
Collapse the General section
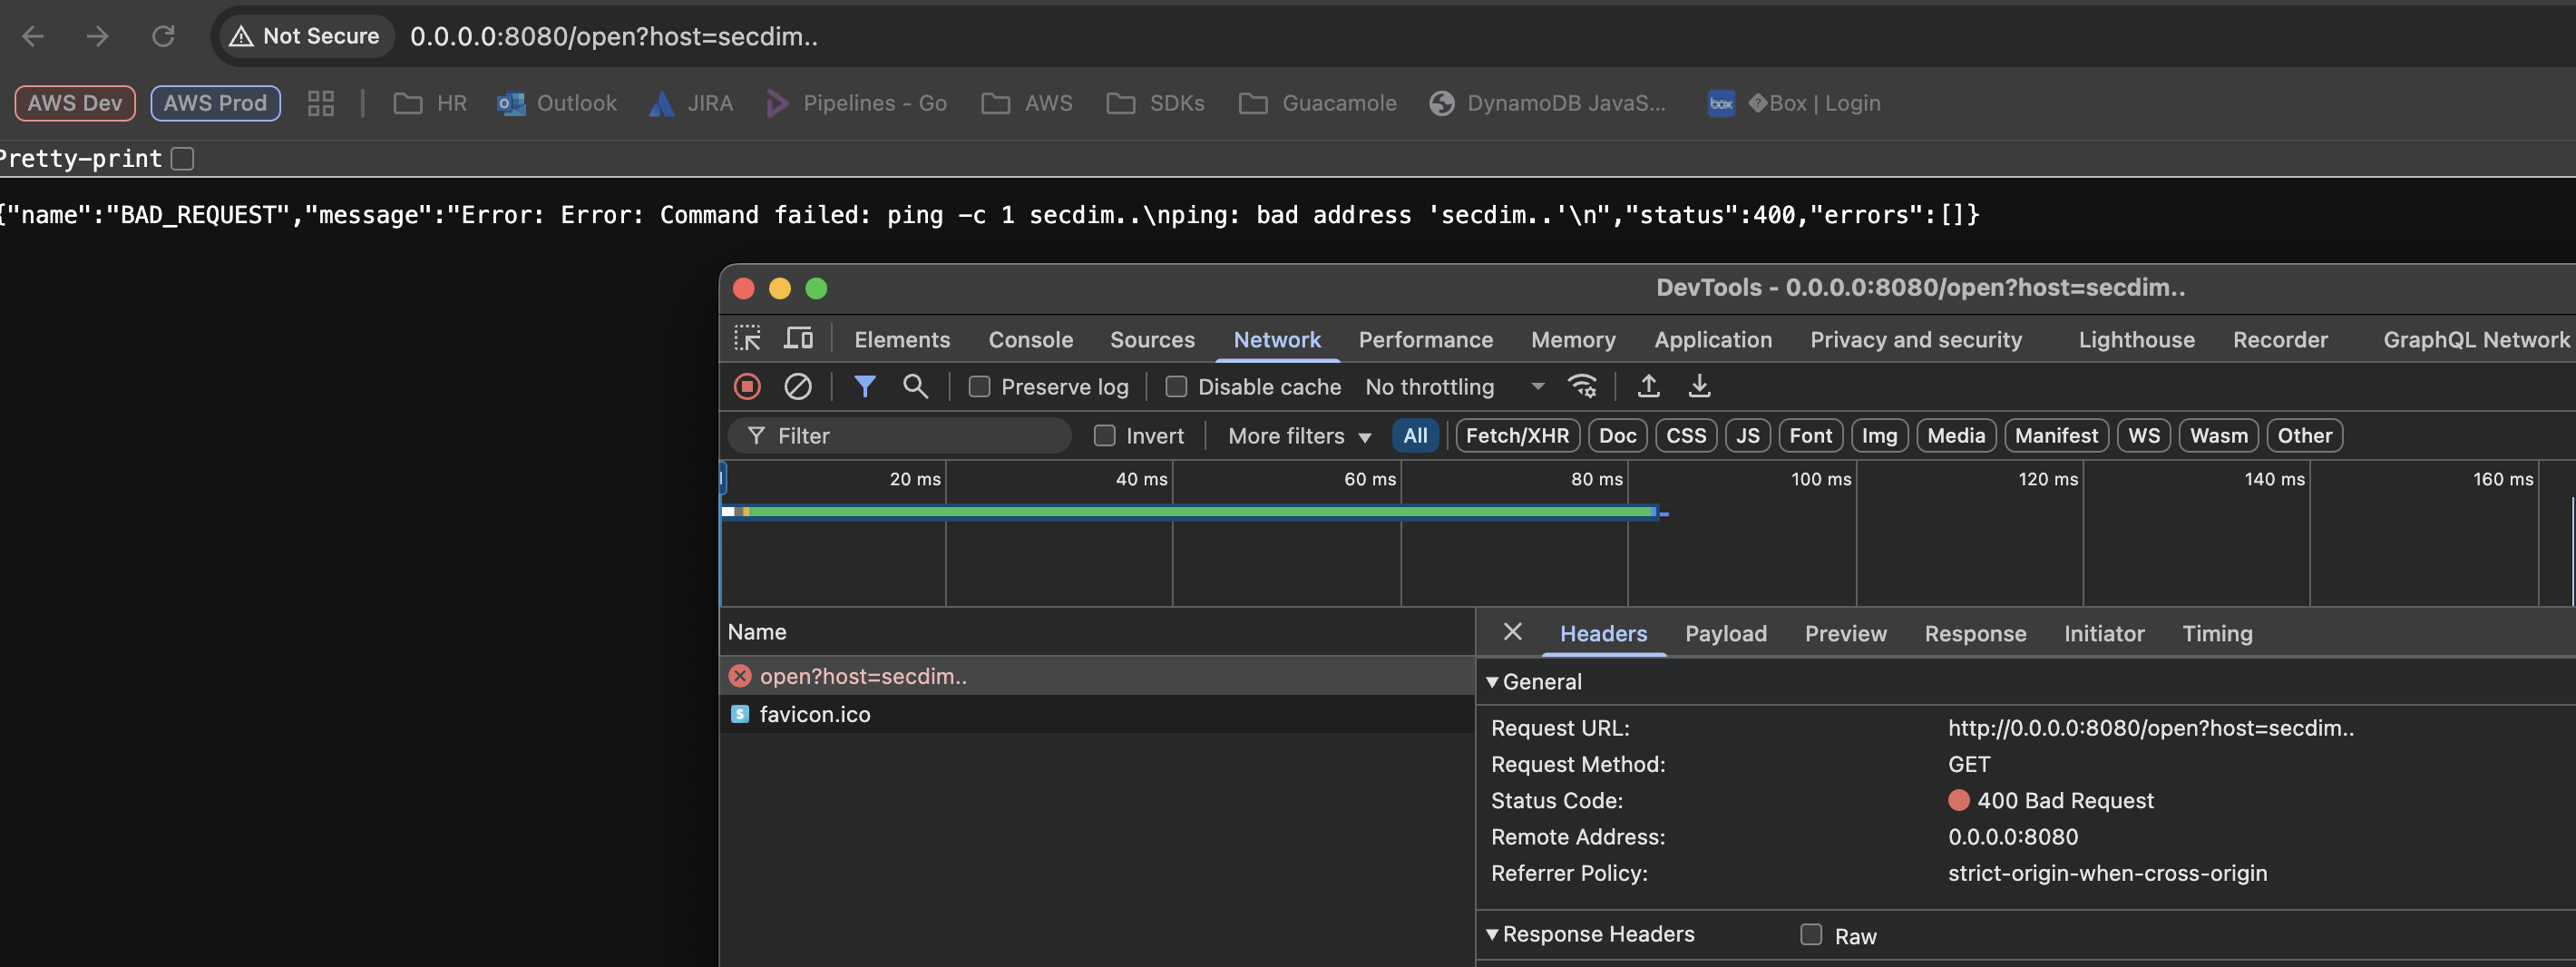click(1492, 682)
